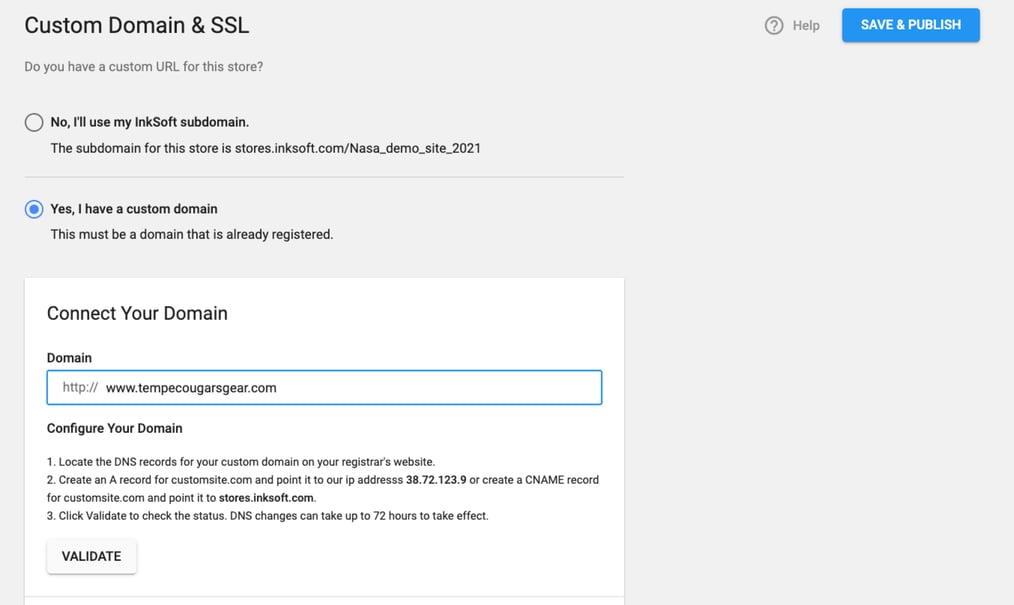The image size is (1014, 605).
Task: Click the subdomain URL ending Nasa_demo_site_2021
Action: click(358, 148)
